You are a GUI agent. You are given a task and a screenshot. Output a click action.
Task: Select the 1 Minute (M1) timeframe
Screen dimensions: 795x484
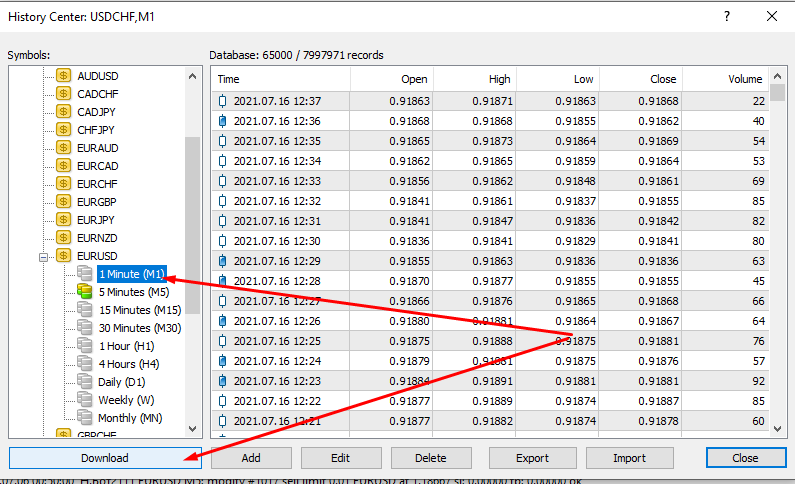132,274
